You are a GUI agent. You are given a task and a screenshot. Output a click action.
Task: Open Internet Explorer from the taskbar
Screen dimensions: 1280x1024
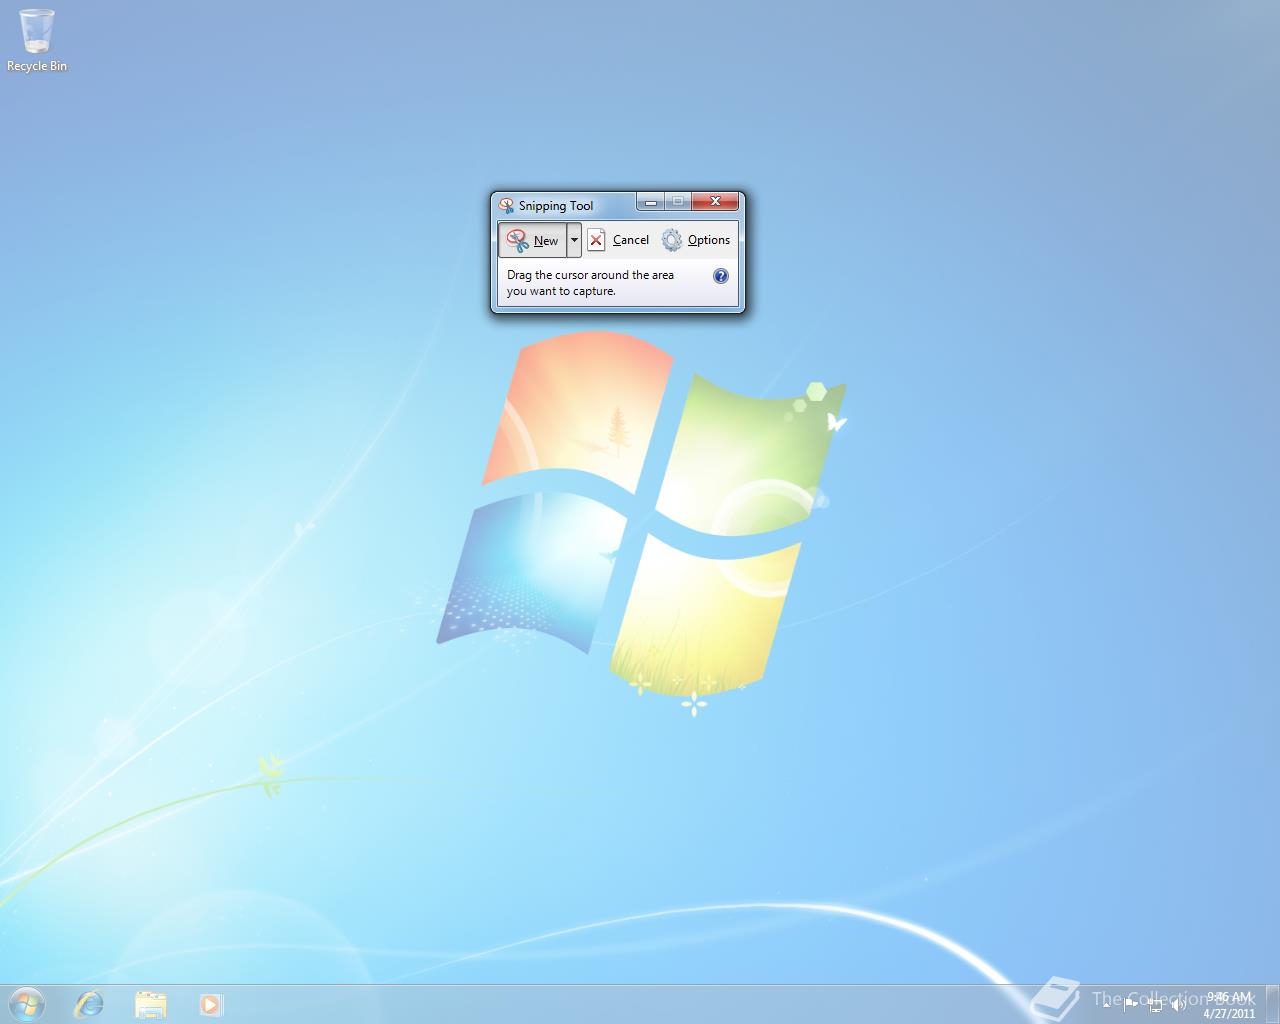(x=89, y=1005)
